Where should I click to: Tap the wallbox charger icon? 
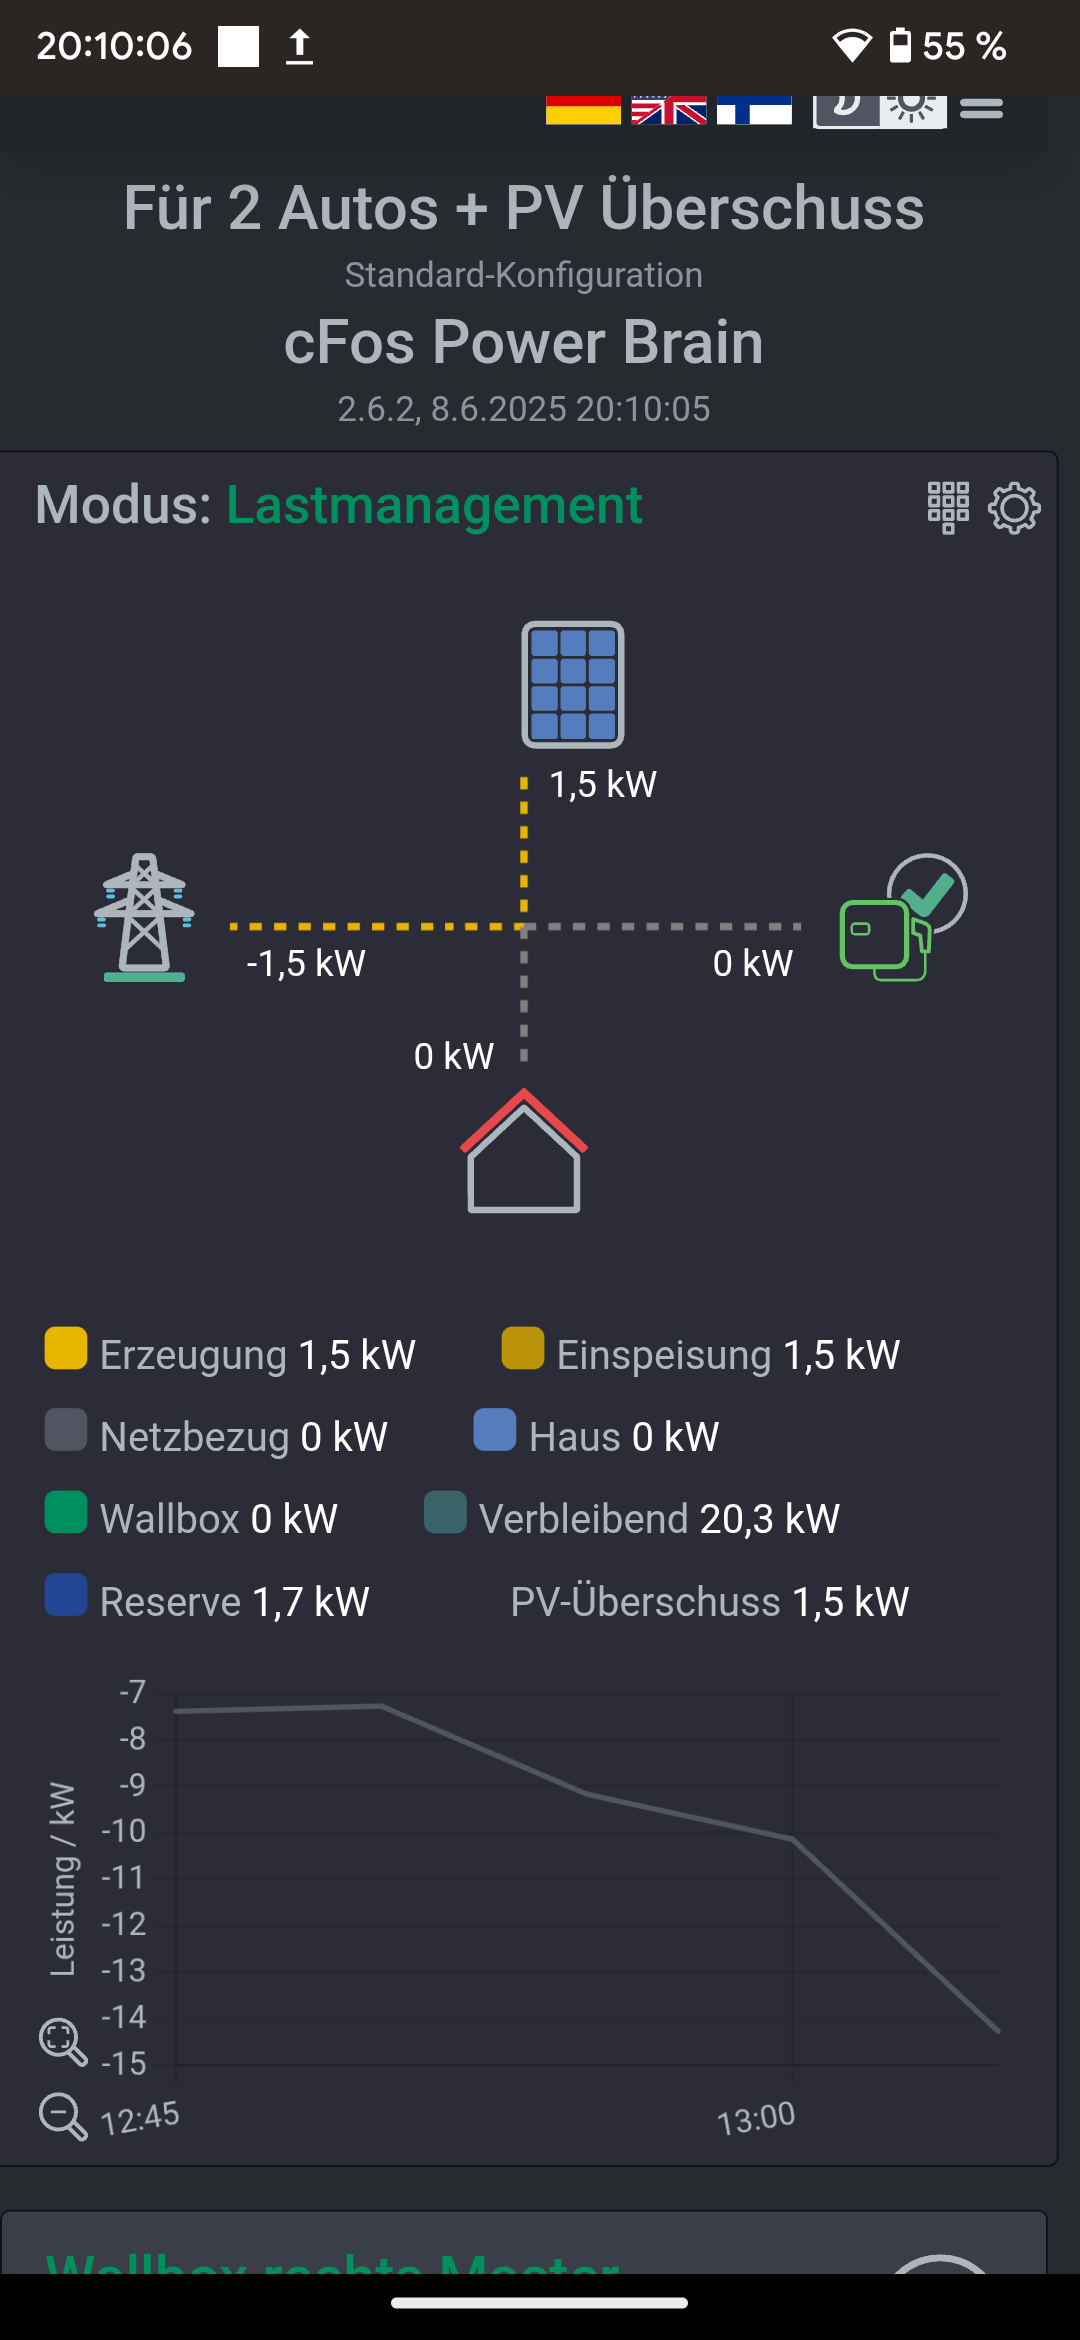(903, 917)
